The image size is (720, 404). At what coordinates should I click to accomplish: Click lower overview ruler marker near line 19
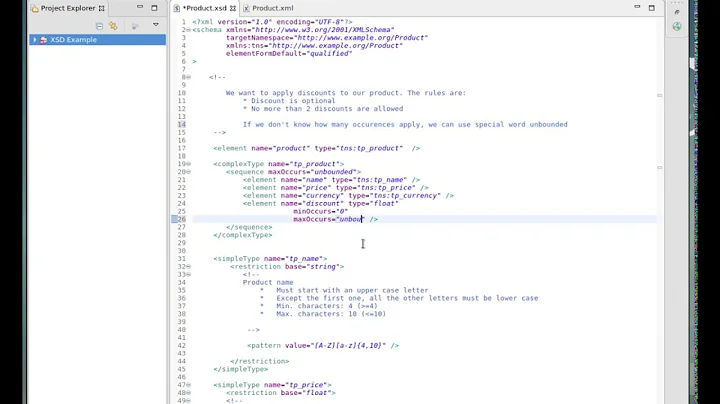(x=659, y=168)
